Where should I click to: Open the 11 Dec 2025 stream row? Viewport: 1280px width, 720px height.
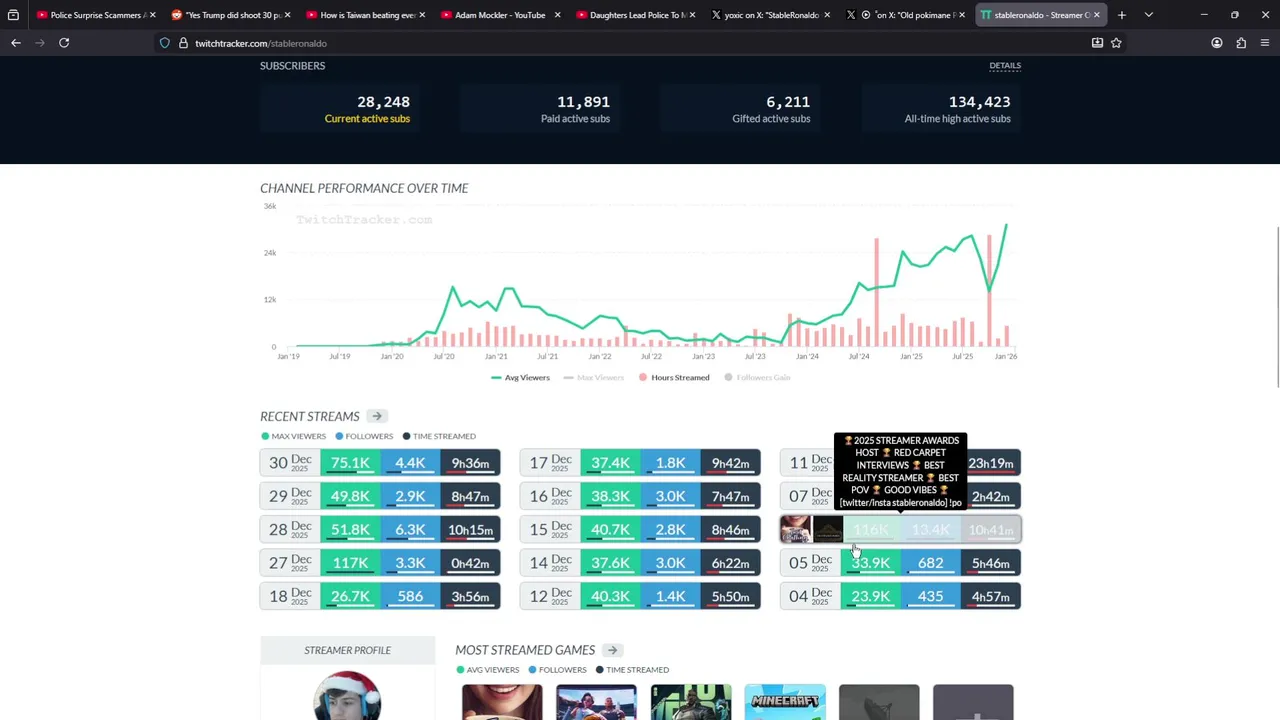pyautogui.click(x=900, y=463)
